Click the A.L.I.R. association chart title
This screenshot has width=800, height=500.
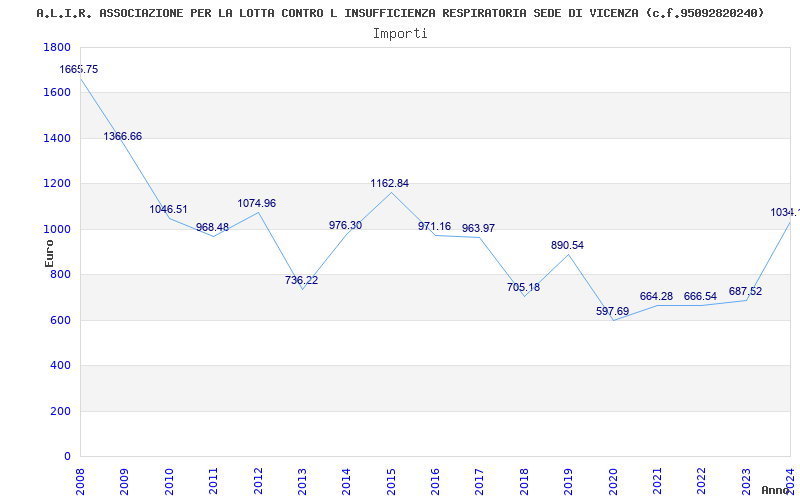click(400, 13)
